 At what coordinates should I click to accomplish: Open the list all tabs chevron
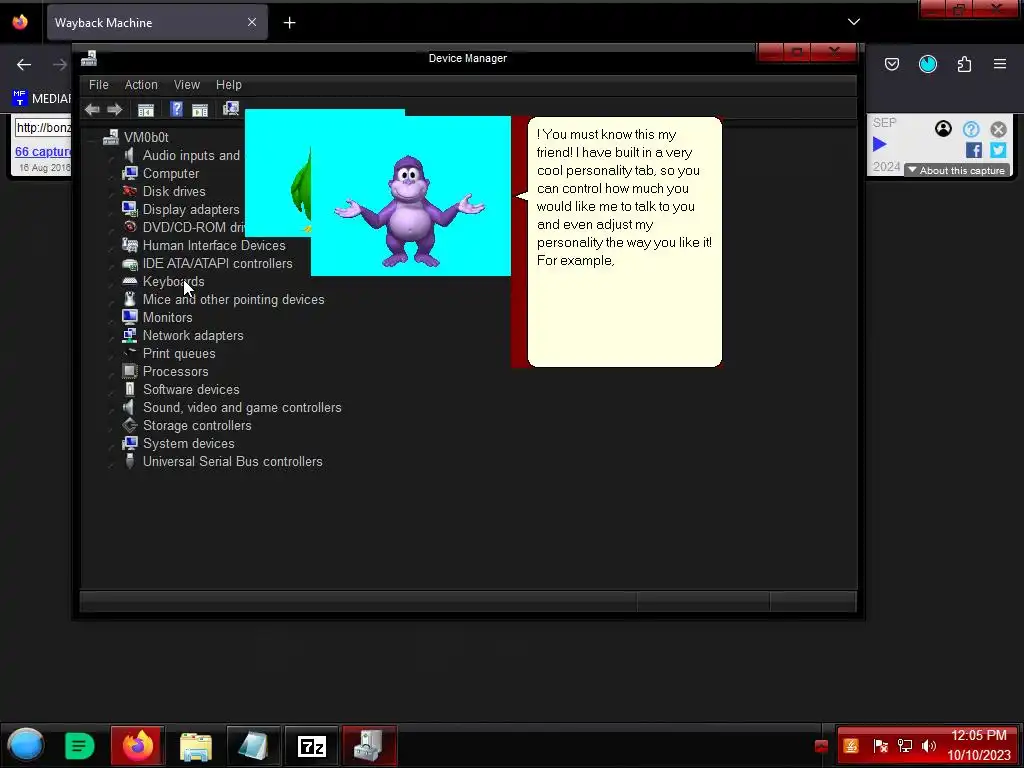(x=854, y=22)
